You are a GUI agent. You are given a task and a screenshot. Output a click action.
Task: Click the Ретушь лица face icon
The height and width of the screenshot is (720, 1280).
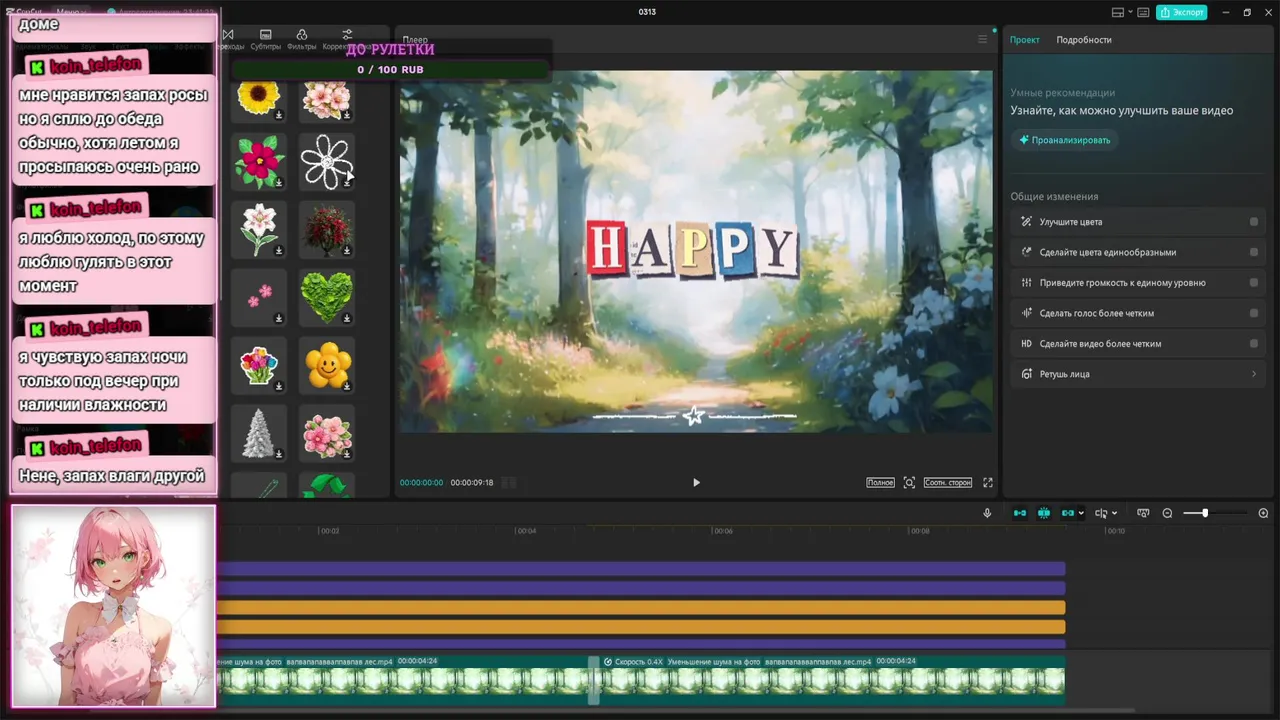1026,374
